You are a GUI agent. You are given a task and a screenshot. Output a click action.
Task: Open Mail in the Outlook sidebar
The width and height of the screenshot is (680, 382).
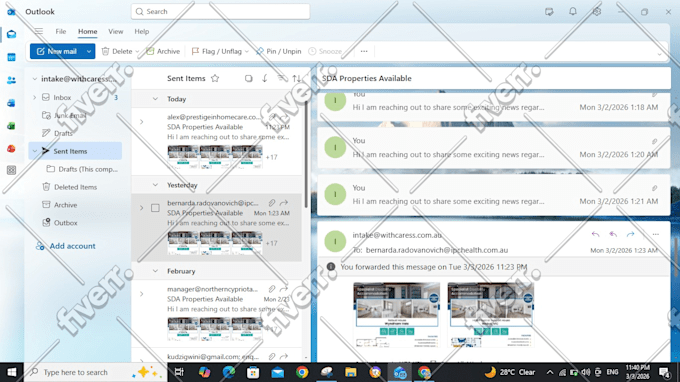[x=11, y=34]
